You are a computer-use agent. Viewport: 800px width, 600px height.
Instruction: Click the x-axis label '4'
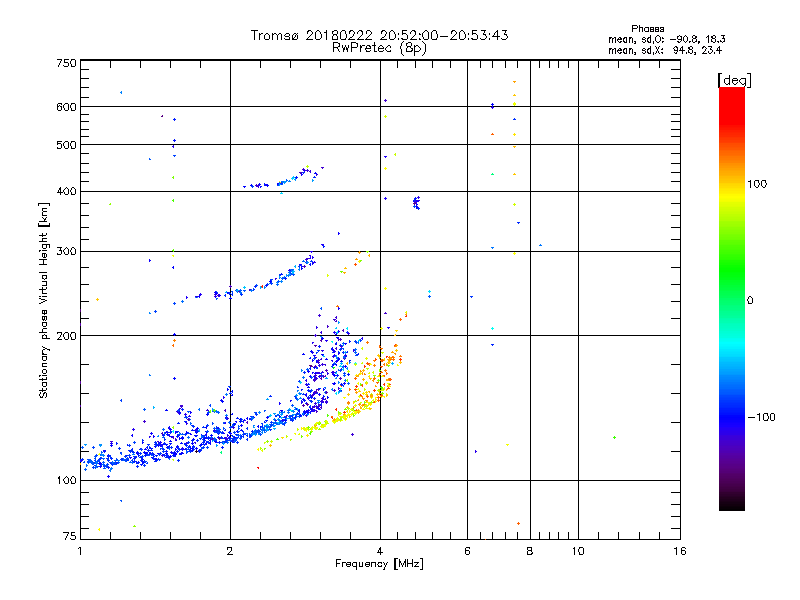(380, 551)
